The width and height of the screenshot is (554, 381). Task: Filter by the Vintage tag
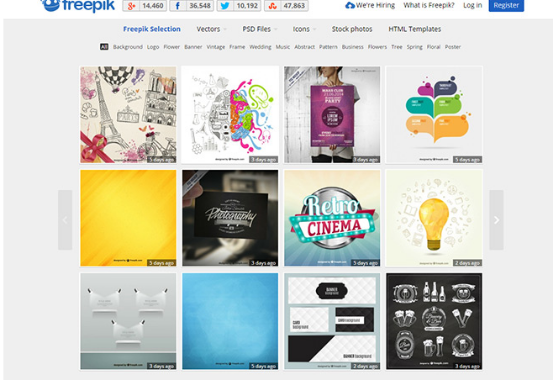click(216, 47)
